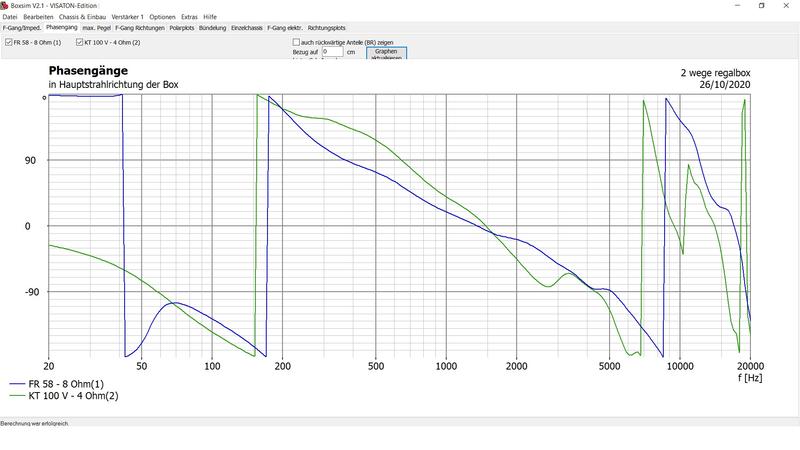
Task: Click 'in Hauptstrahlrichtung der Box' subtitle
Action: click(113, 85)
